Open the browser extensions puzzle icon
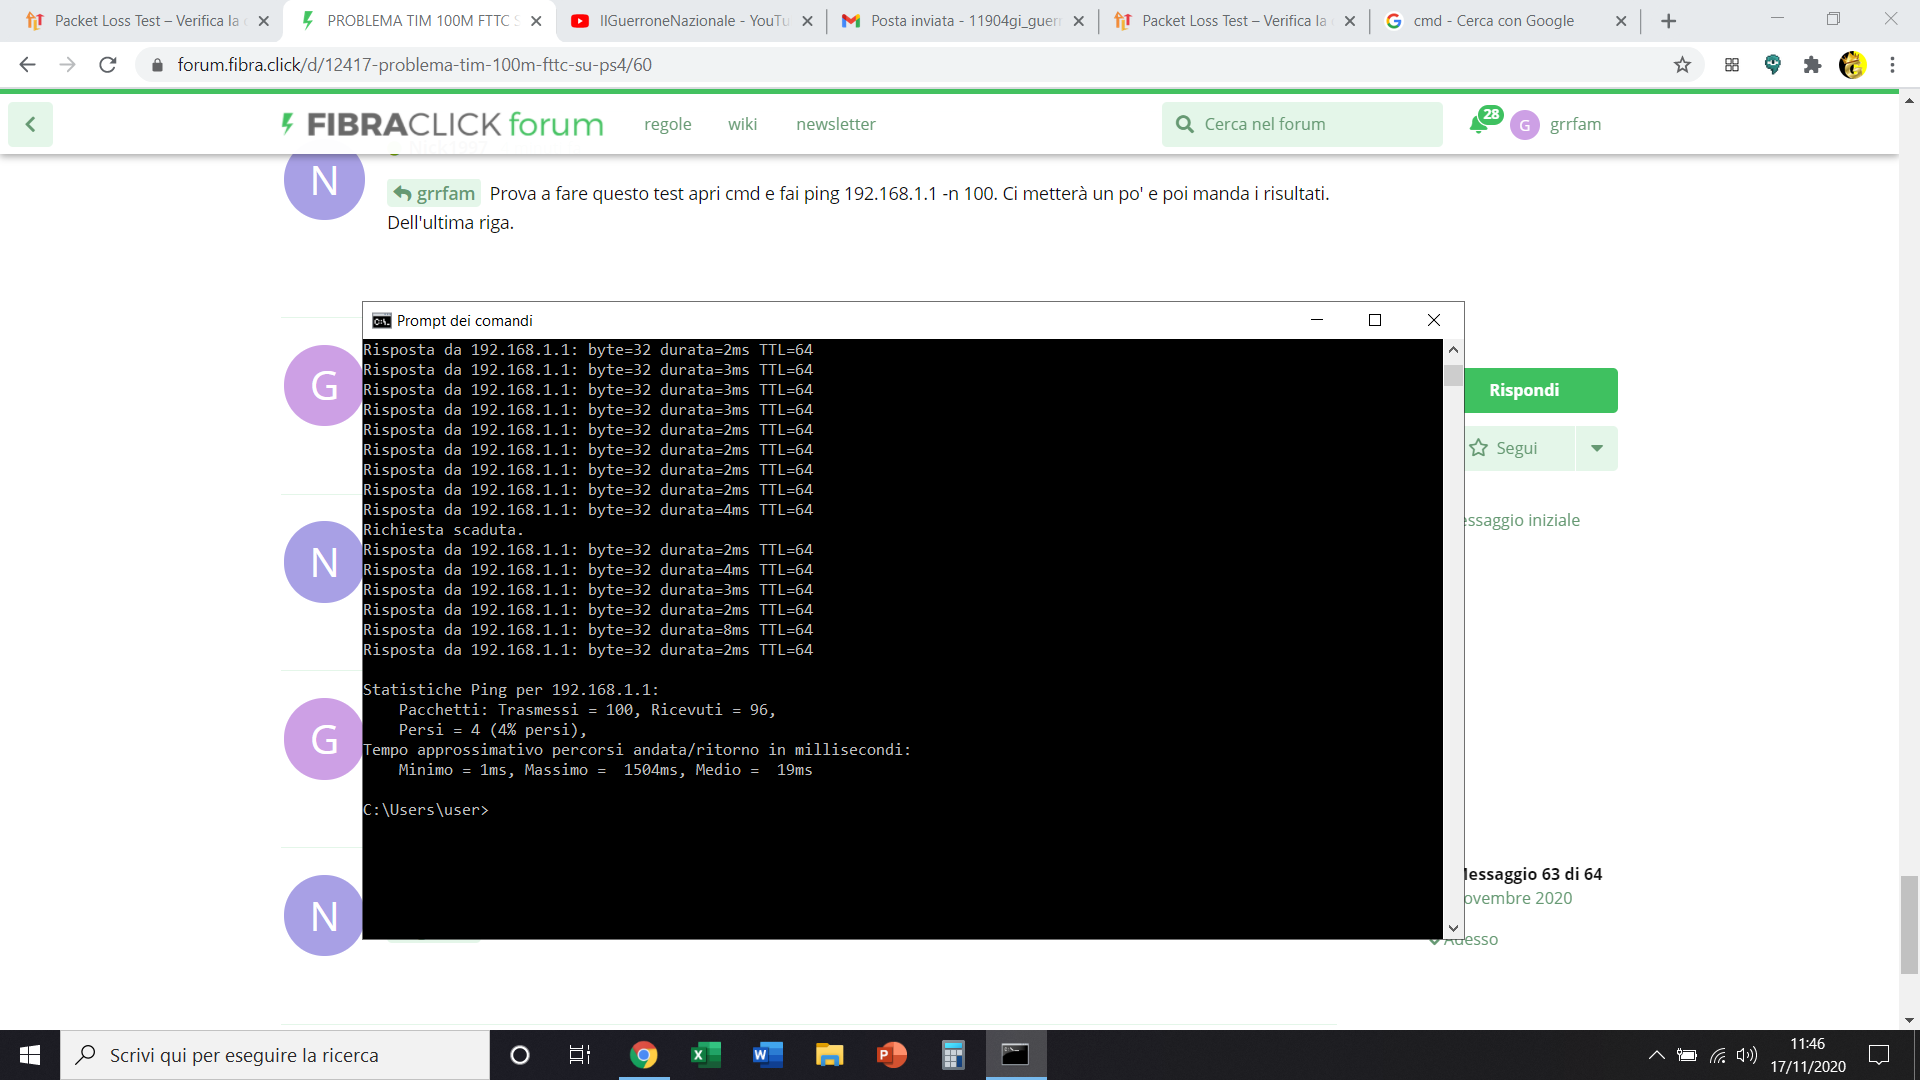The height and width of the screenshot is (1080, 1920). click(x=1813, y=64)
